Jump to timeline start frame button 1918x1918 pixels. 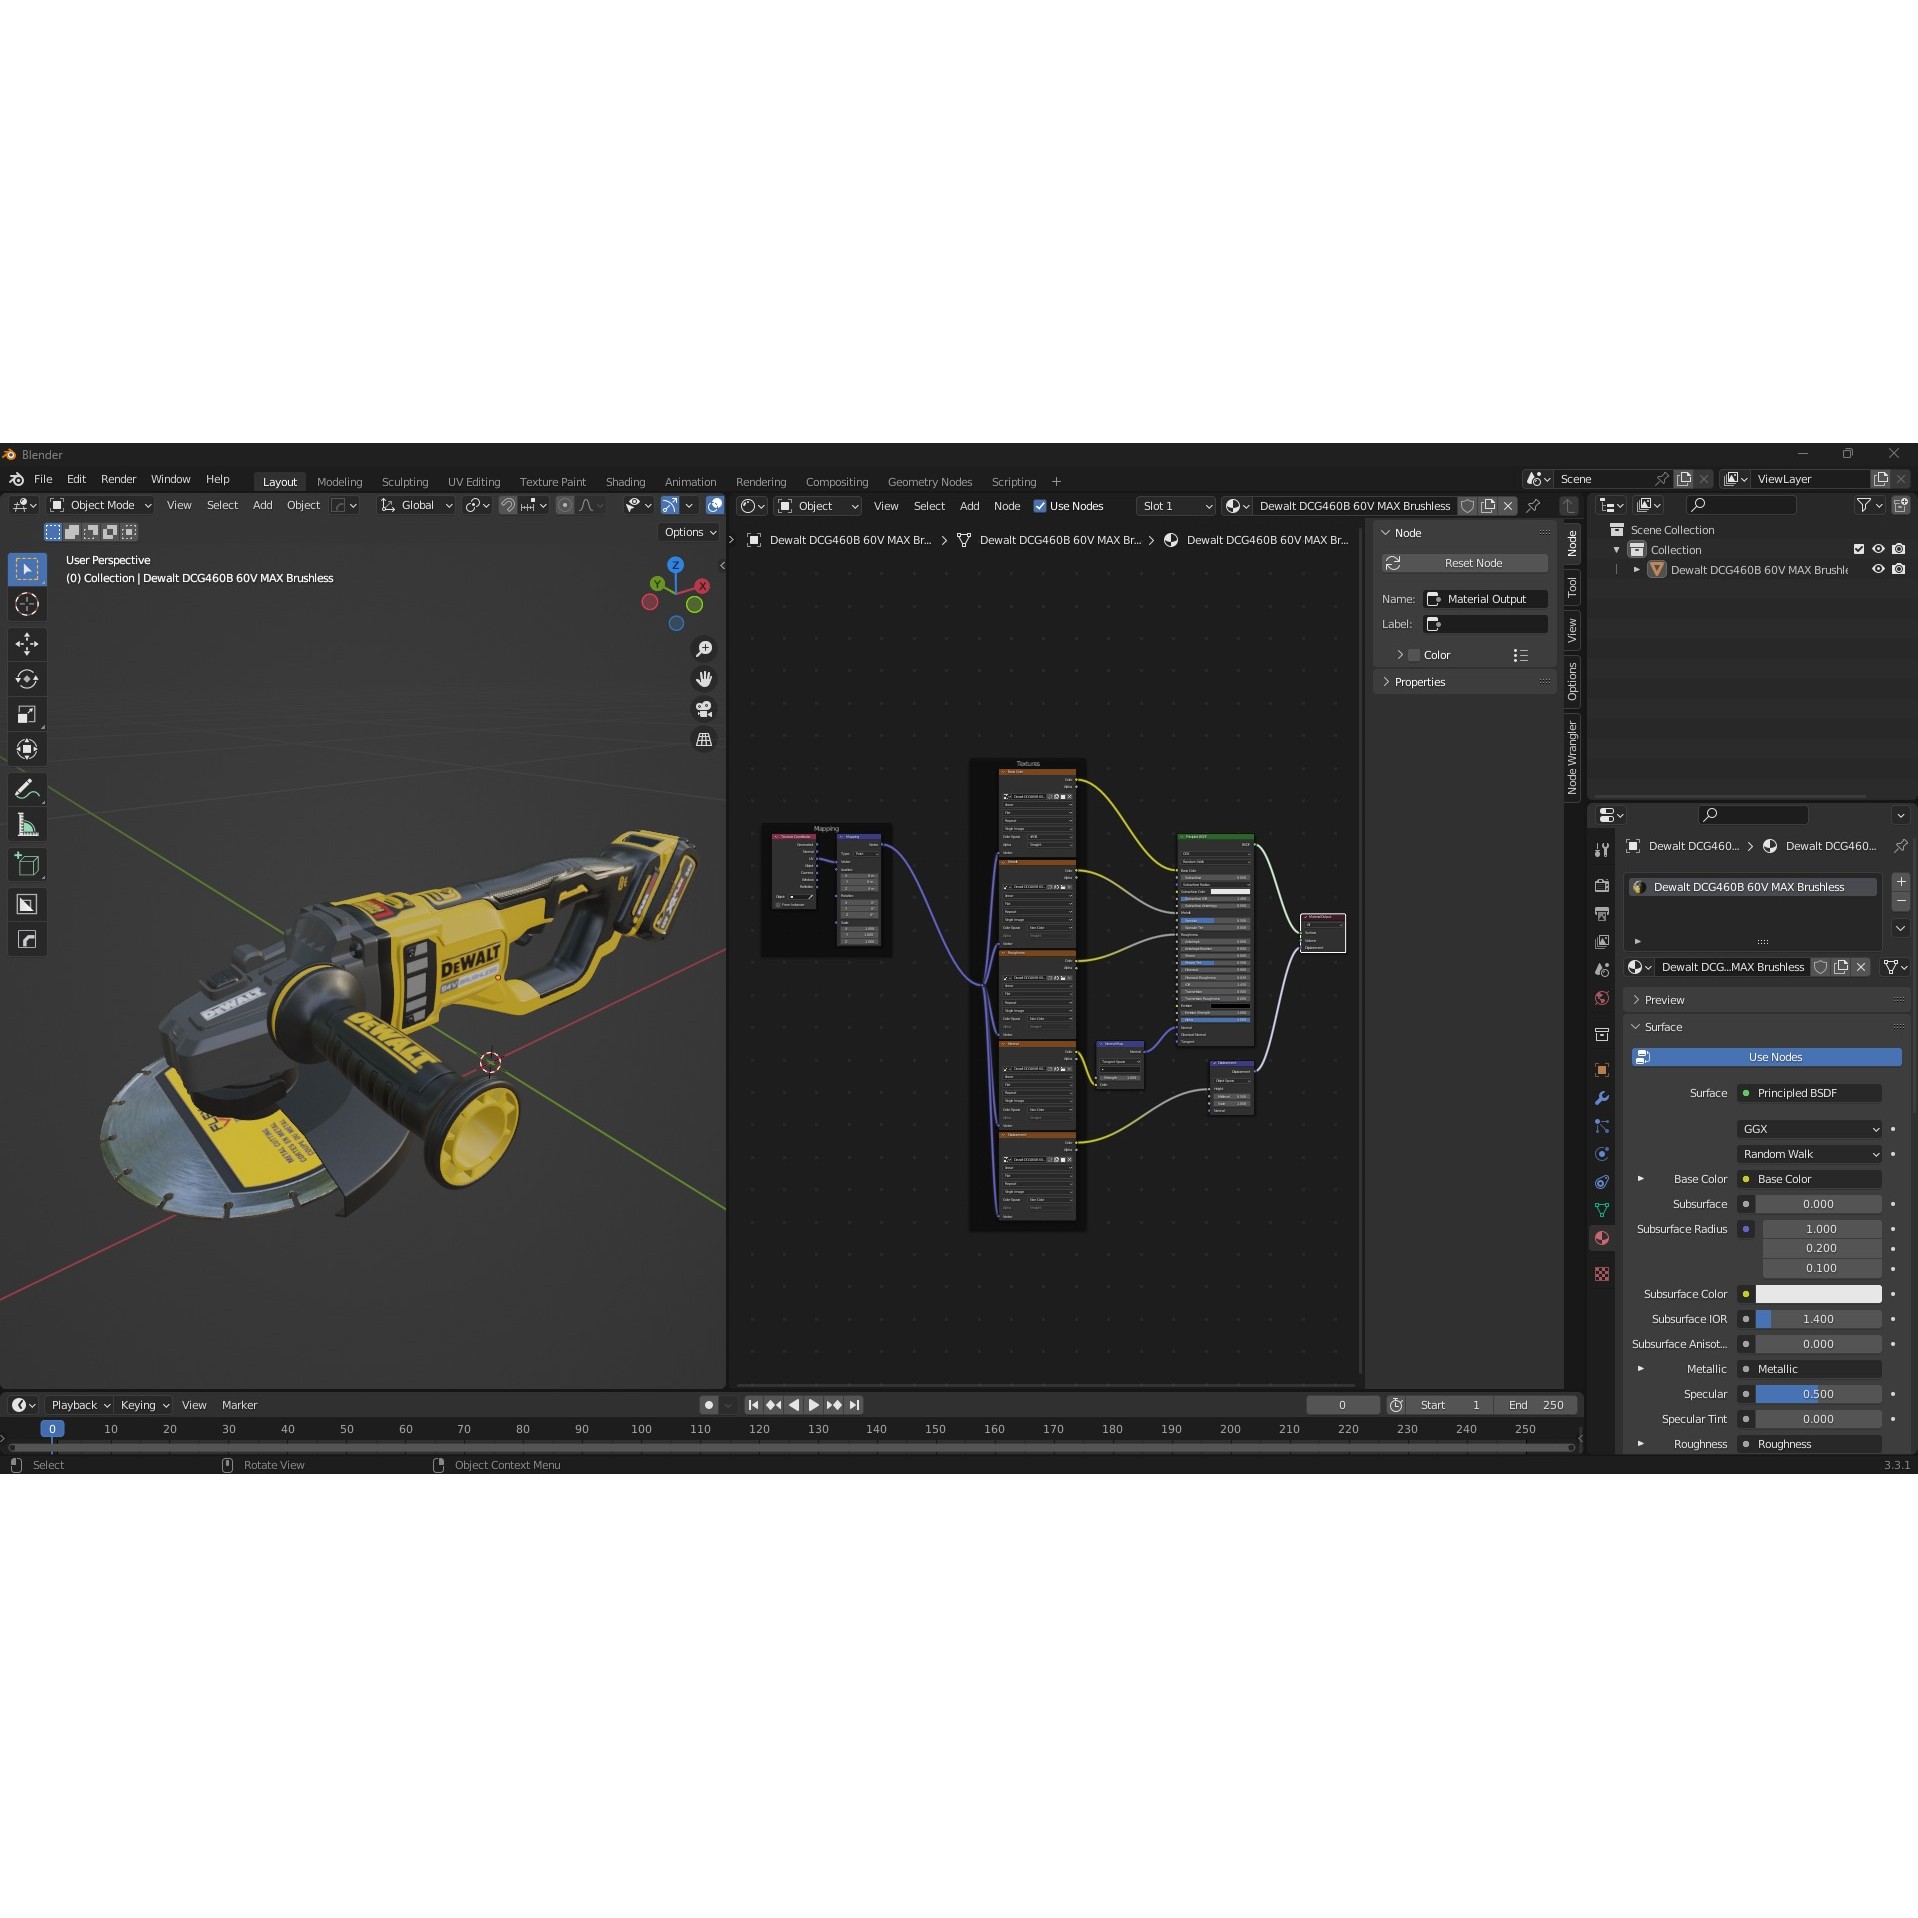753,1405
